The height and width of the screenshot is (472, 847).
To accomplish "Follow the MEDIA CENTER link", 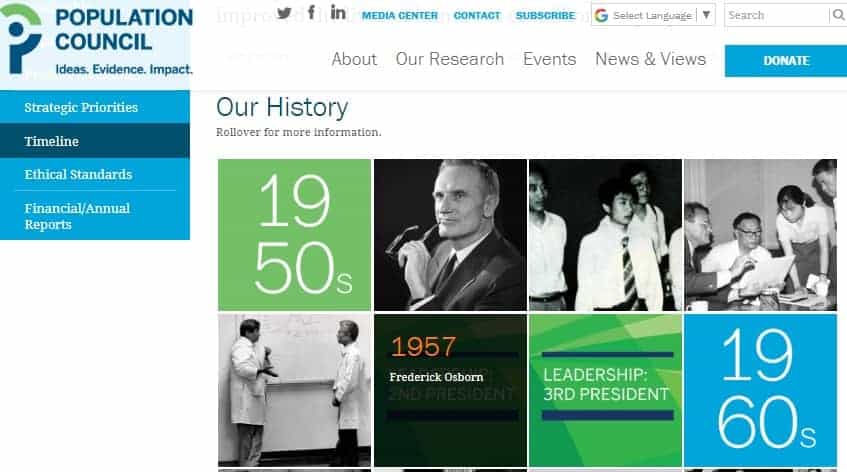I will point(400,16).
